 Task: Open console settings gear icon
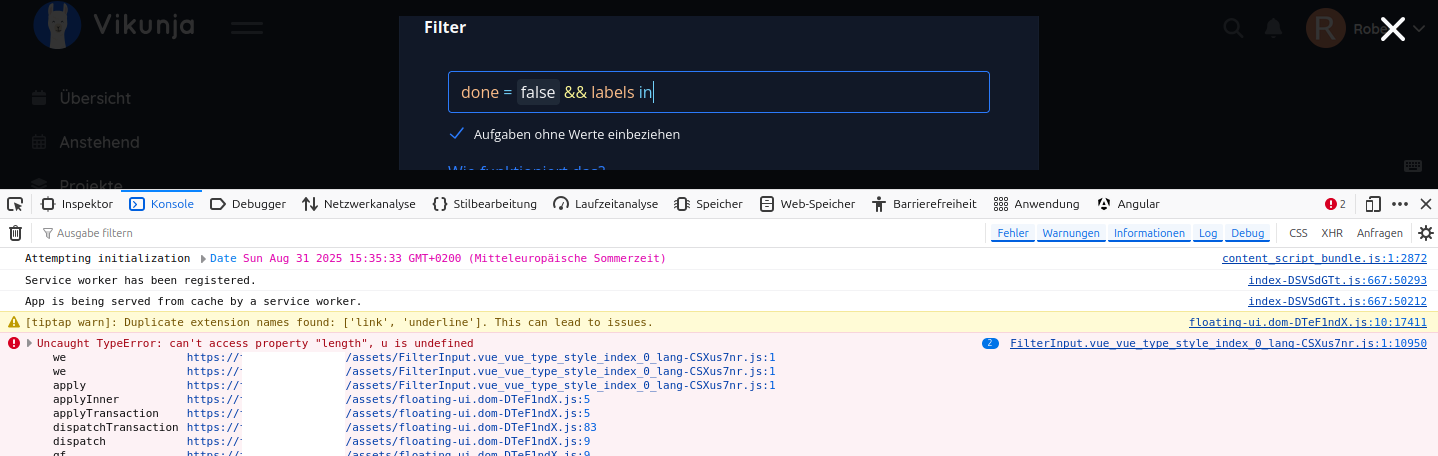[x=1425, y=233]
